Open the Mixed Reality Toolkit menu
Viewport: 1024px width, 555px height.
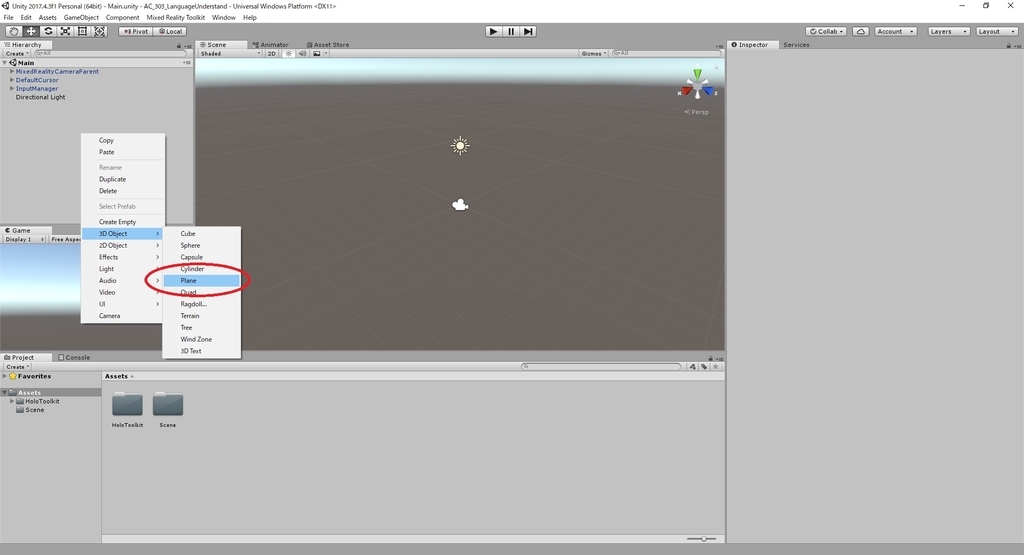(176, 18)
